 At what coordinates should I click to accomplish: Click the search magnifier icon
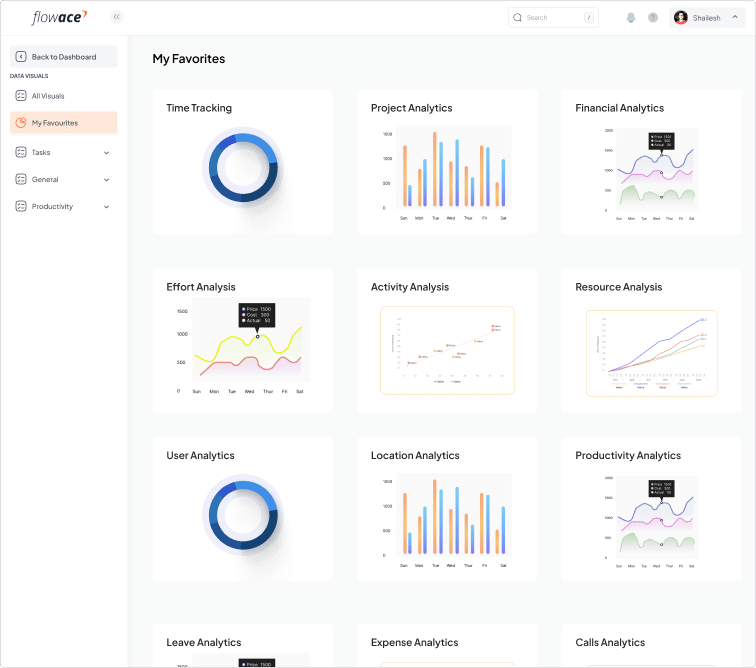tap(517, 18)
